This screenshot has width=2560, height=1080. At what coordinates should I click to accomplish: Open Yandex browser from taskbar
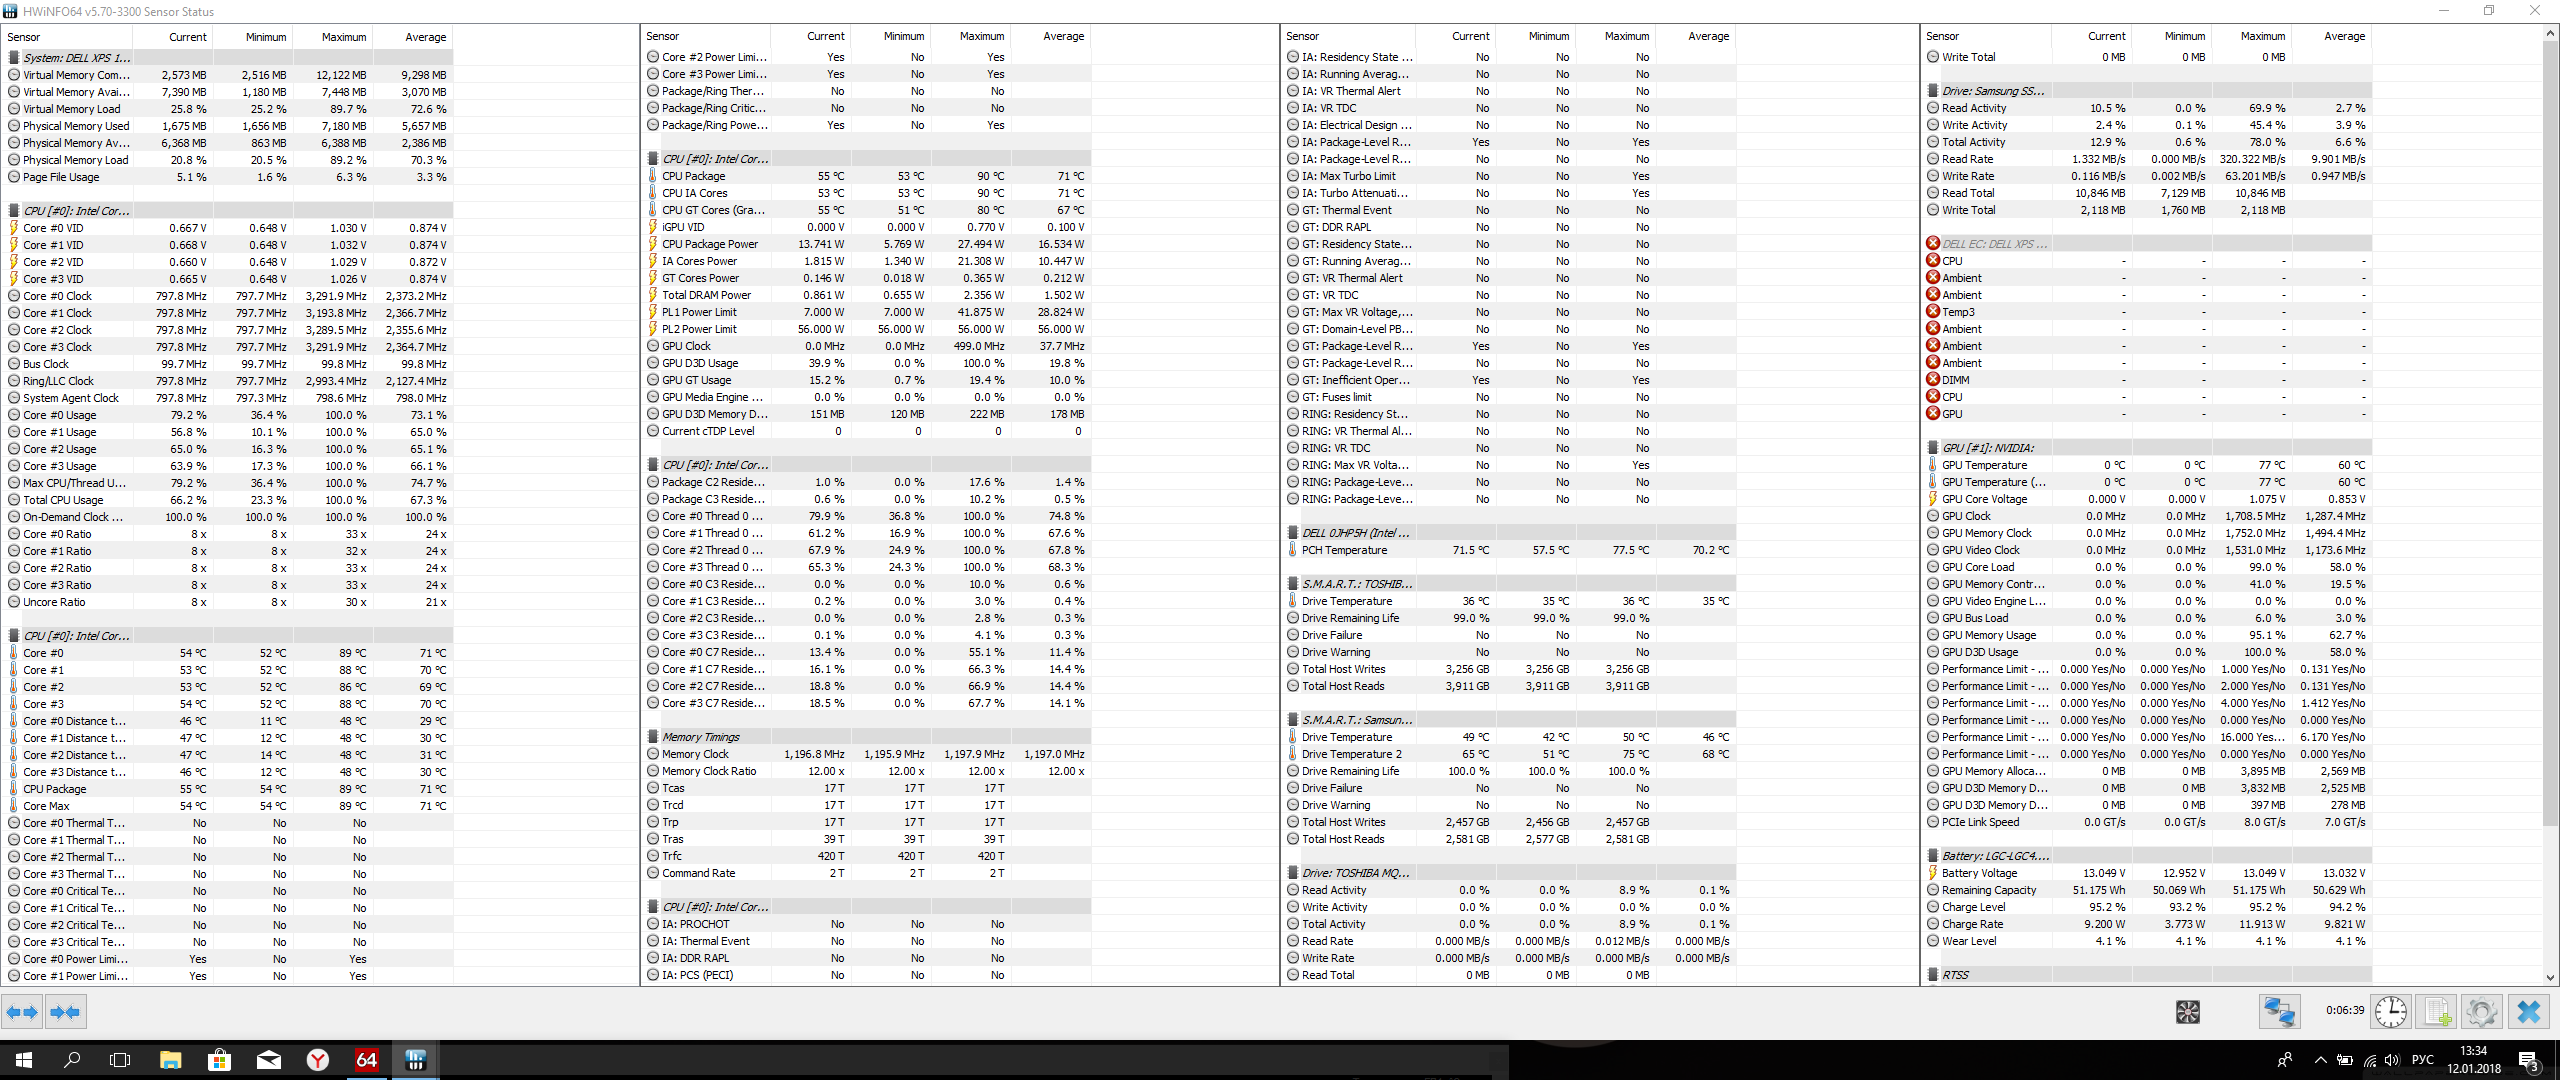coord(318,1060)
